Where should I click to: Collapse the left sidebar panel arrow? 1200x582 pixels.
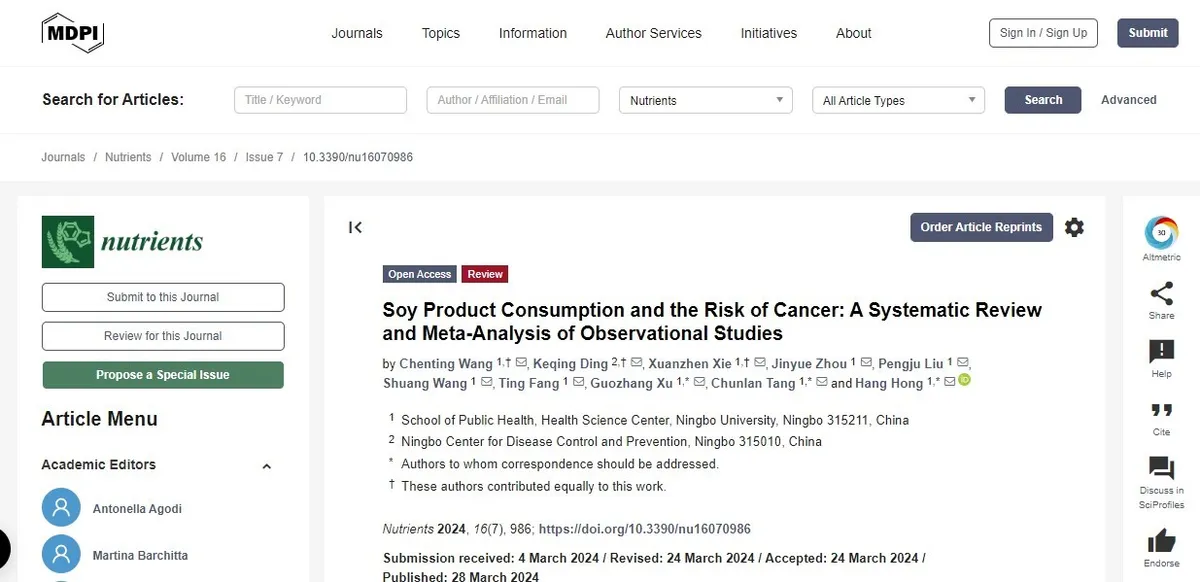355,227
